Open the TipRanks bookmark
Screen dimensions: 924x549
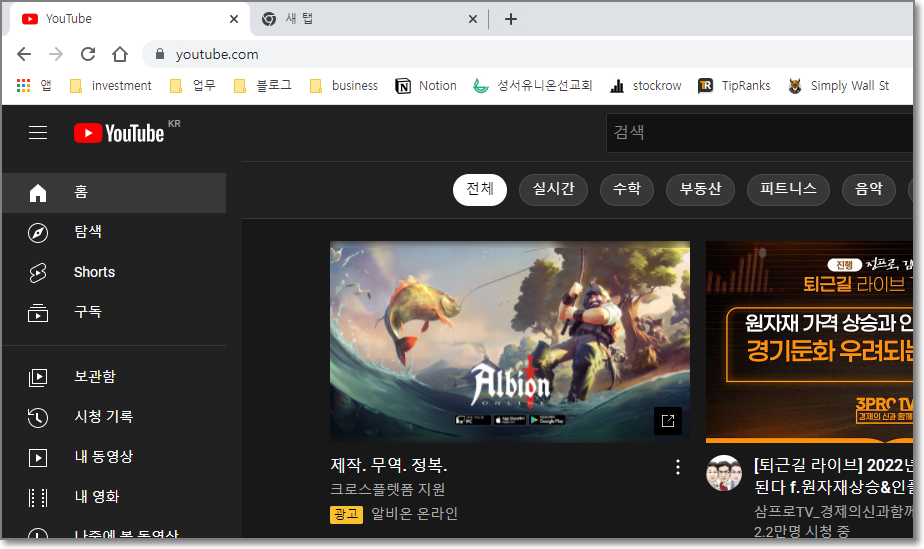pyautogui.click(x=734, y=86)
